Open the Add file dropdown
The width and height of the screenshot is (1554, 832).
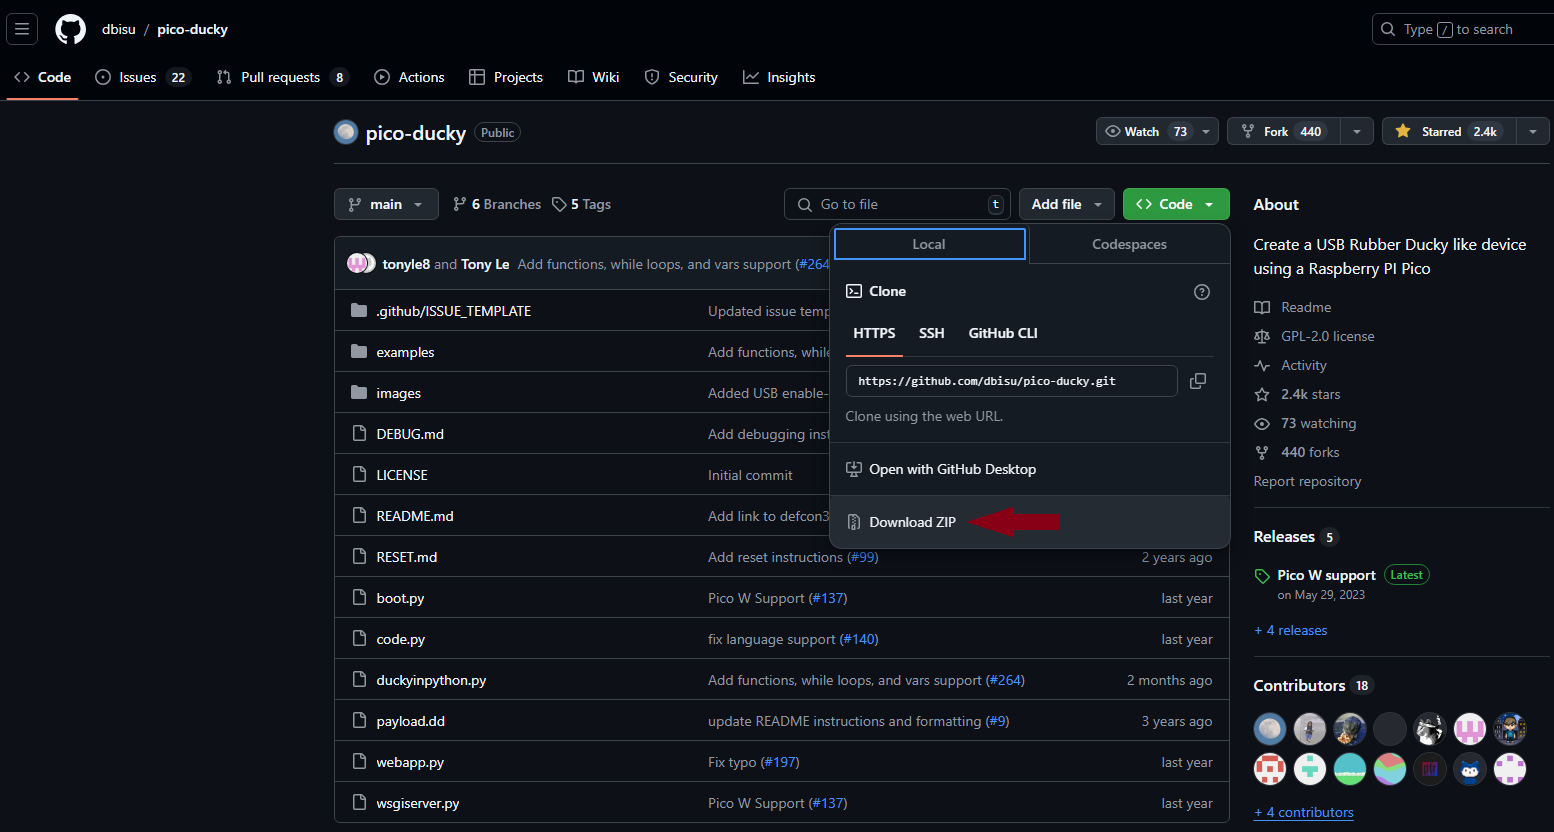tap(1067, 204)
